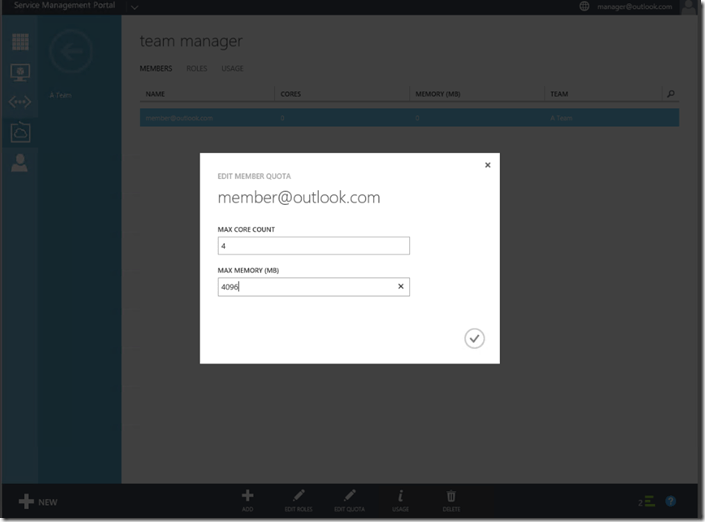Close the Edit Member Quota dialog
The height and width of the screenshot is (522, 705).
[x=488, y=165]
